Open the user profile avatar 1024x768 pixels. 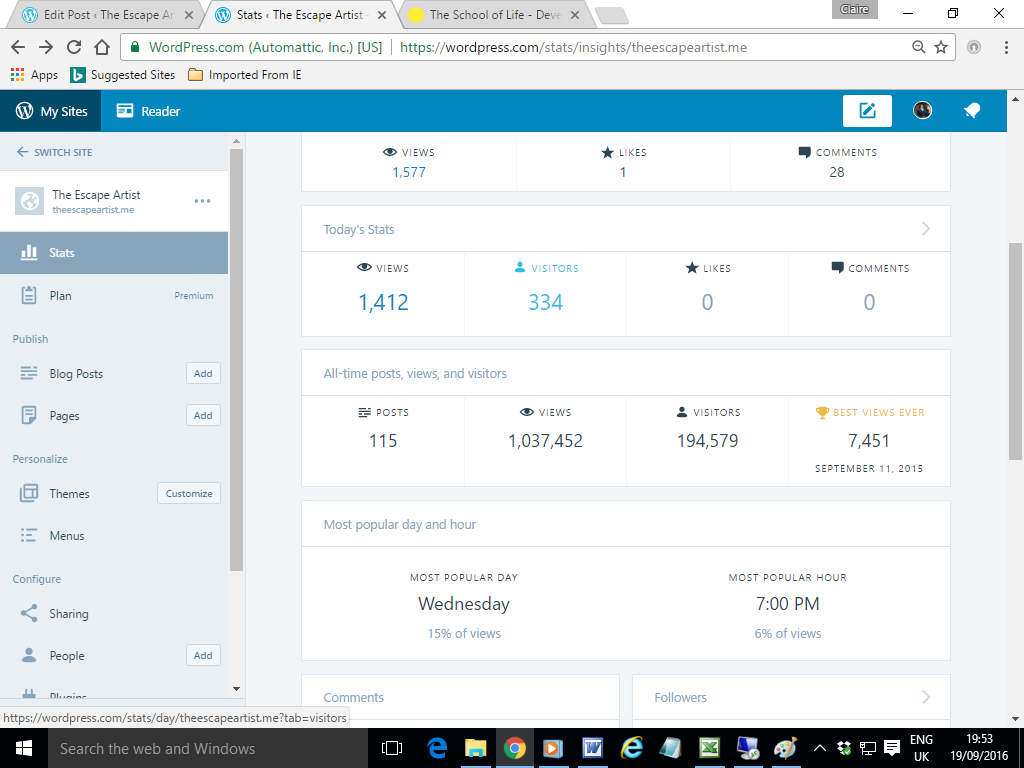click(922, 111)
